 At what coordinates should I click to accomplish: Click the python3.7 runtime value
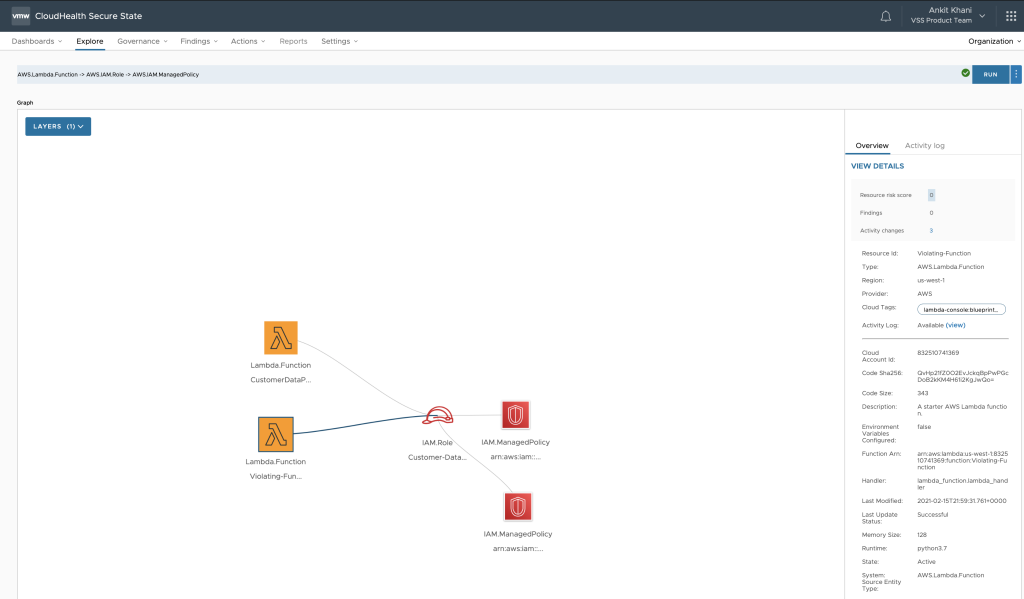[x=932, y=549]
